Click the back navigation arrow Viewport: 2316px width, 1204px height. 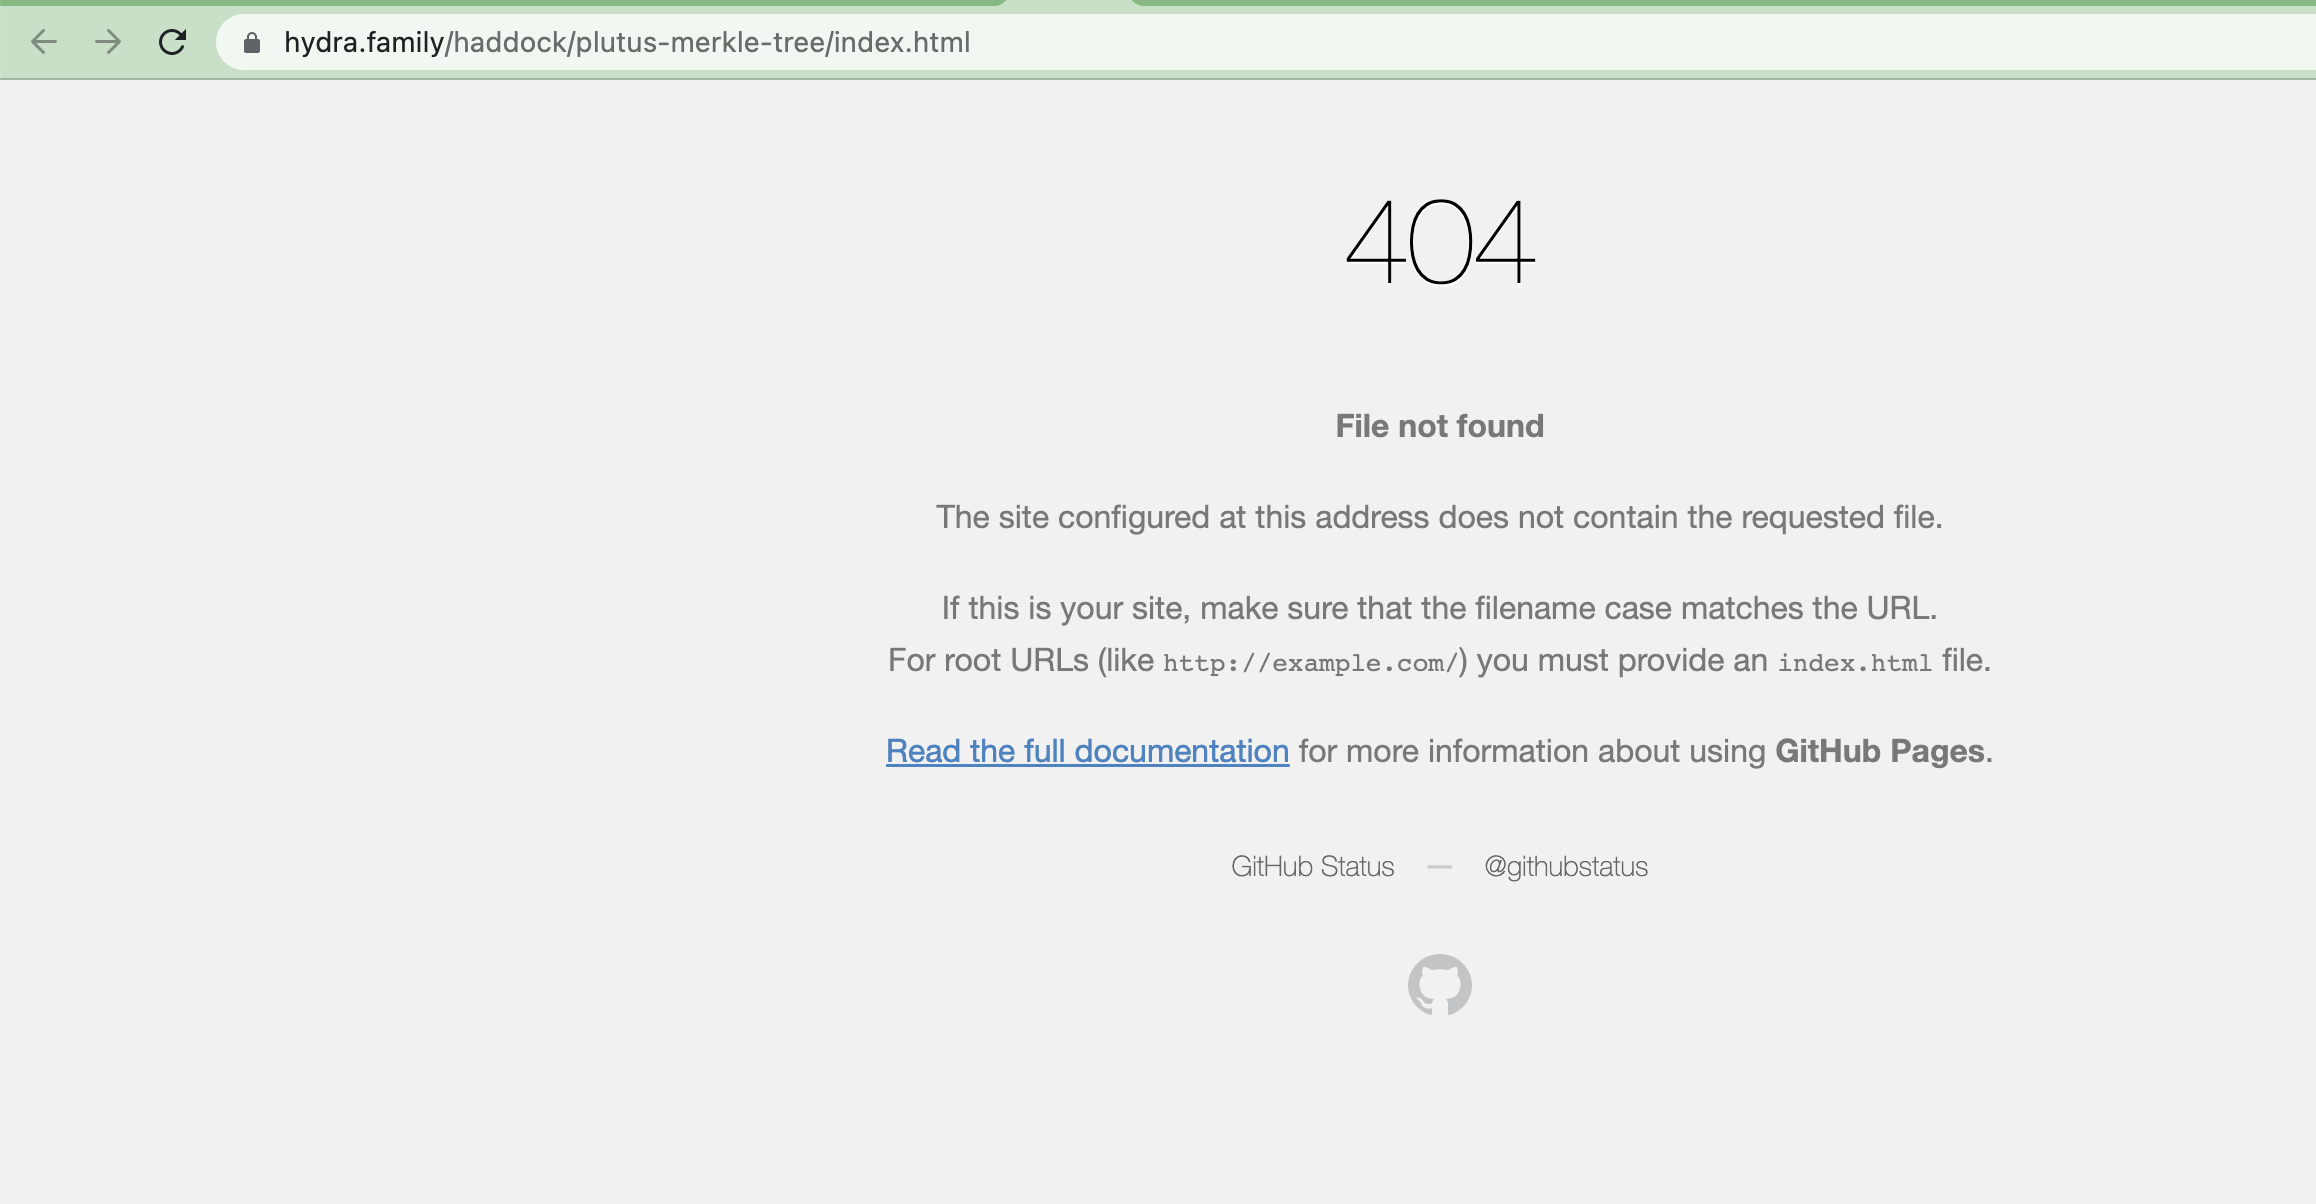tap(42, 42)
